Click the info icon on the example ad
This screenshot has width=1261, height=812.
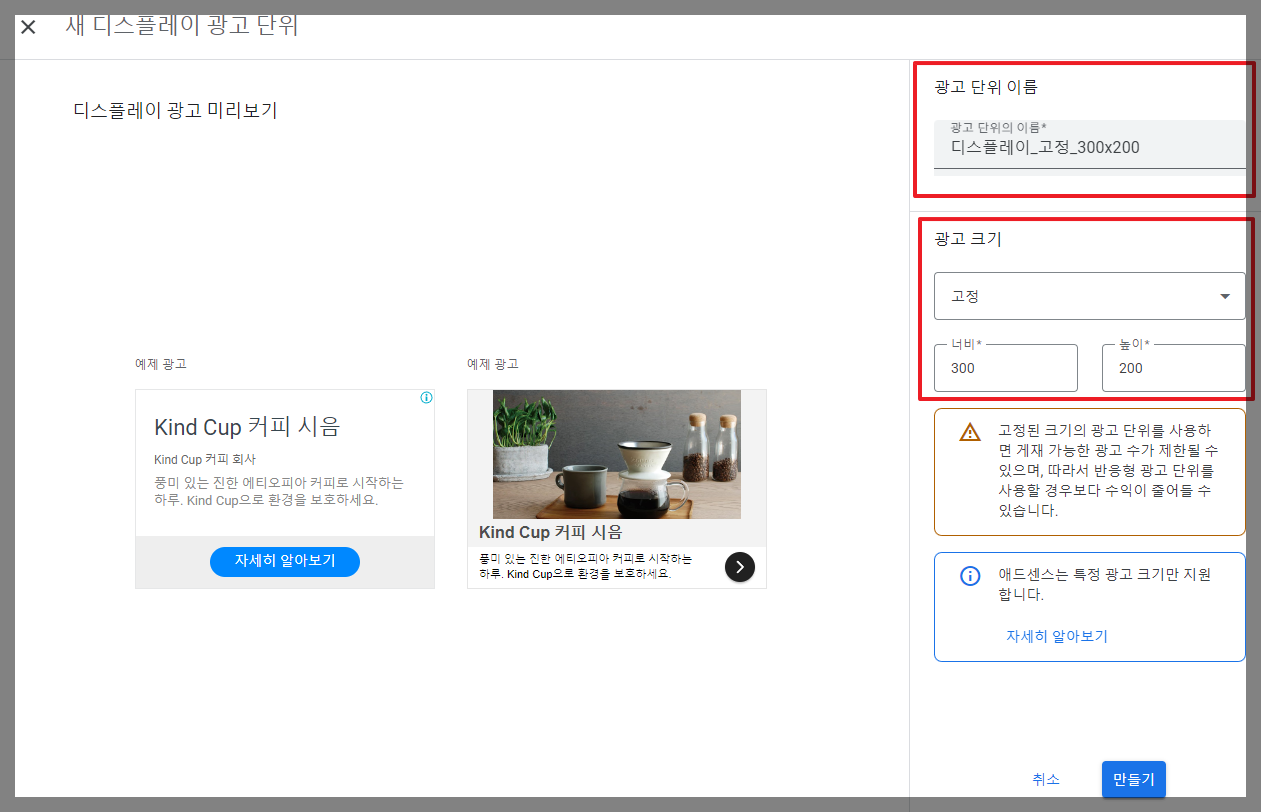click(x=426, y=397)
